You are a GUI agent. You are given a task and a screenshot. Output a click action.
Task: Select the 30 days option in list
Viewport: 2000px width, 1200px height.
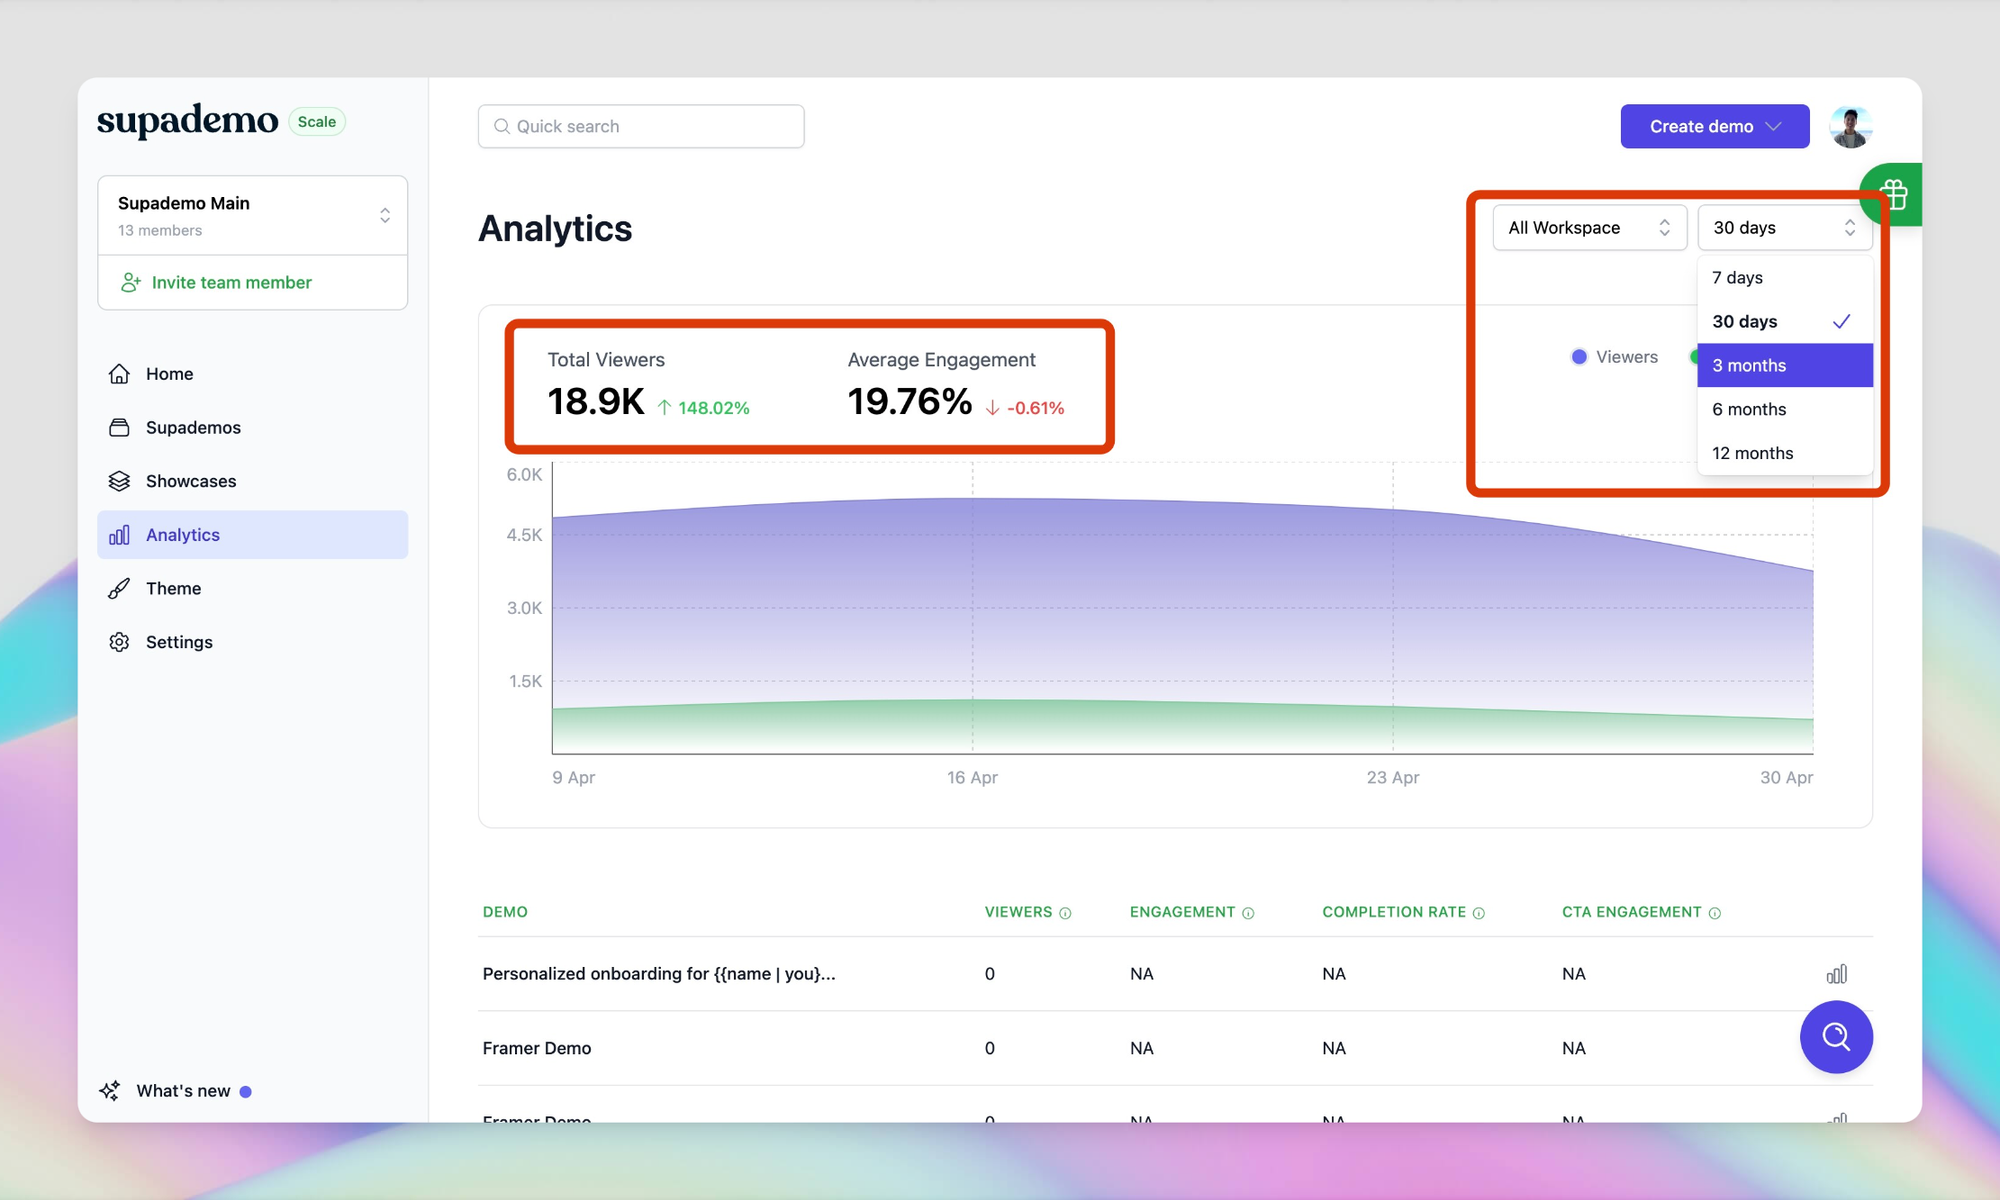click(x=1785, y=322)
